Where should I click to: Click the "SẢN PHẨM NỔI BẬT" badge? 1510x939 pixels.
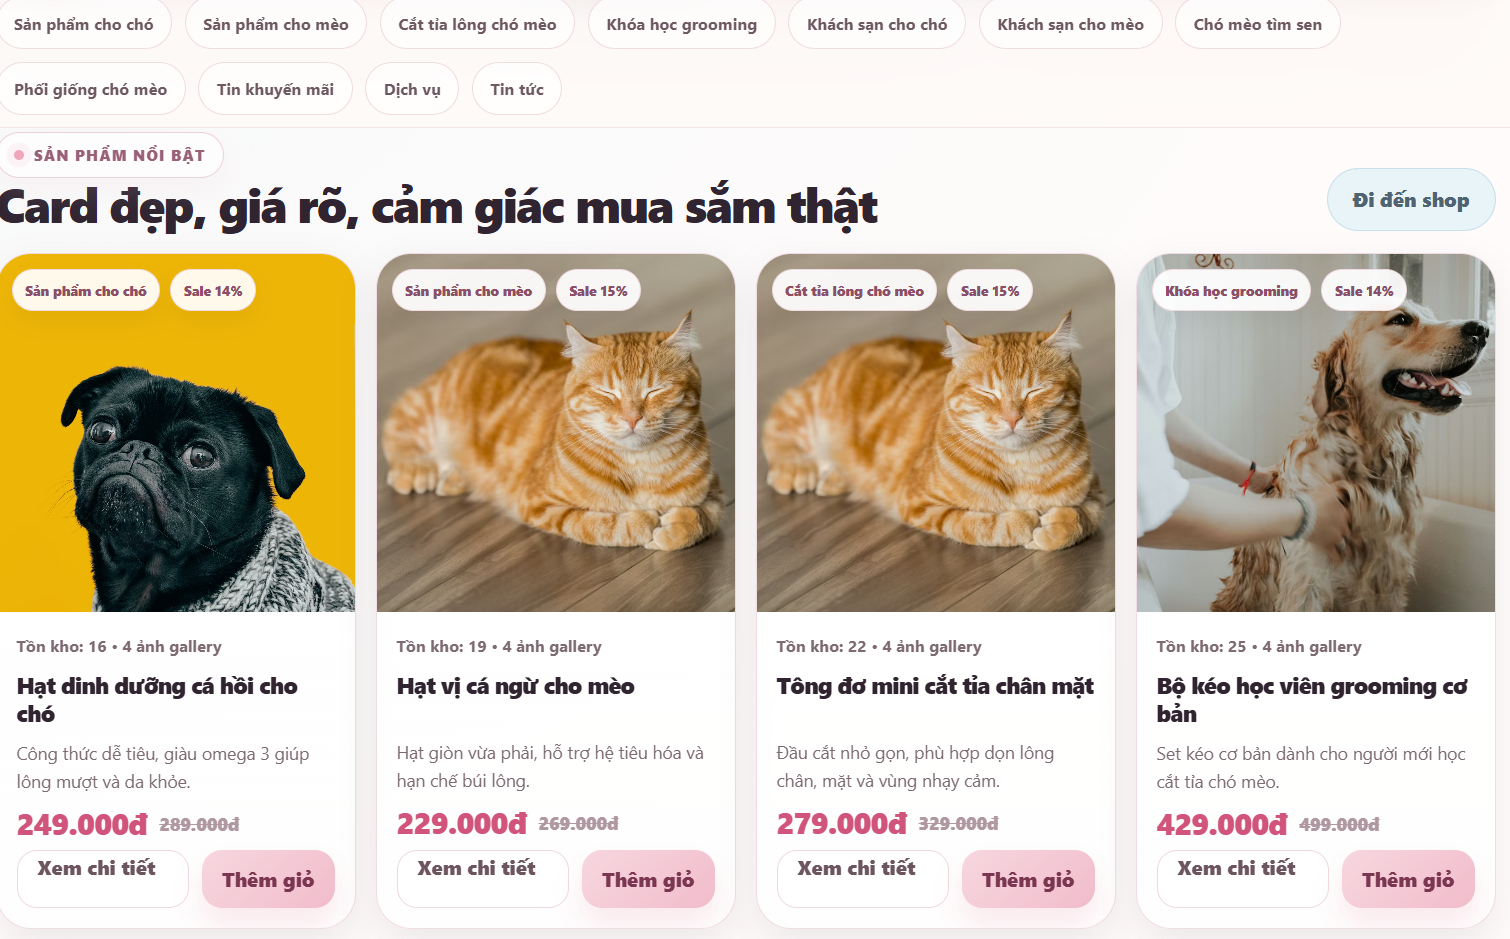(x=111, y=155)
